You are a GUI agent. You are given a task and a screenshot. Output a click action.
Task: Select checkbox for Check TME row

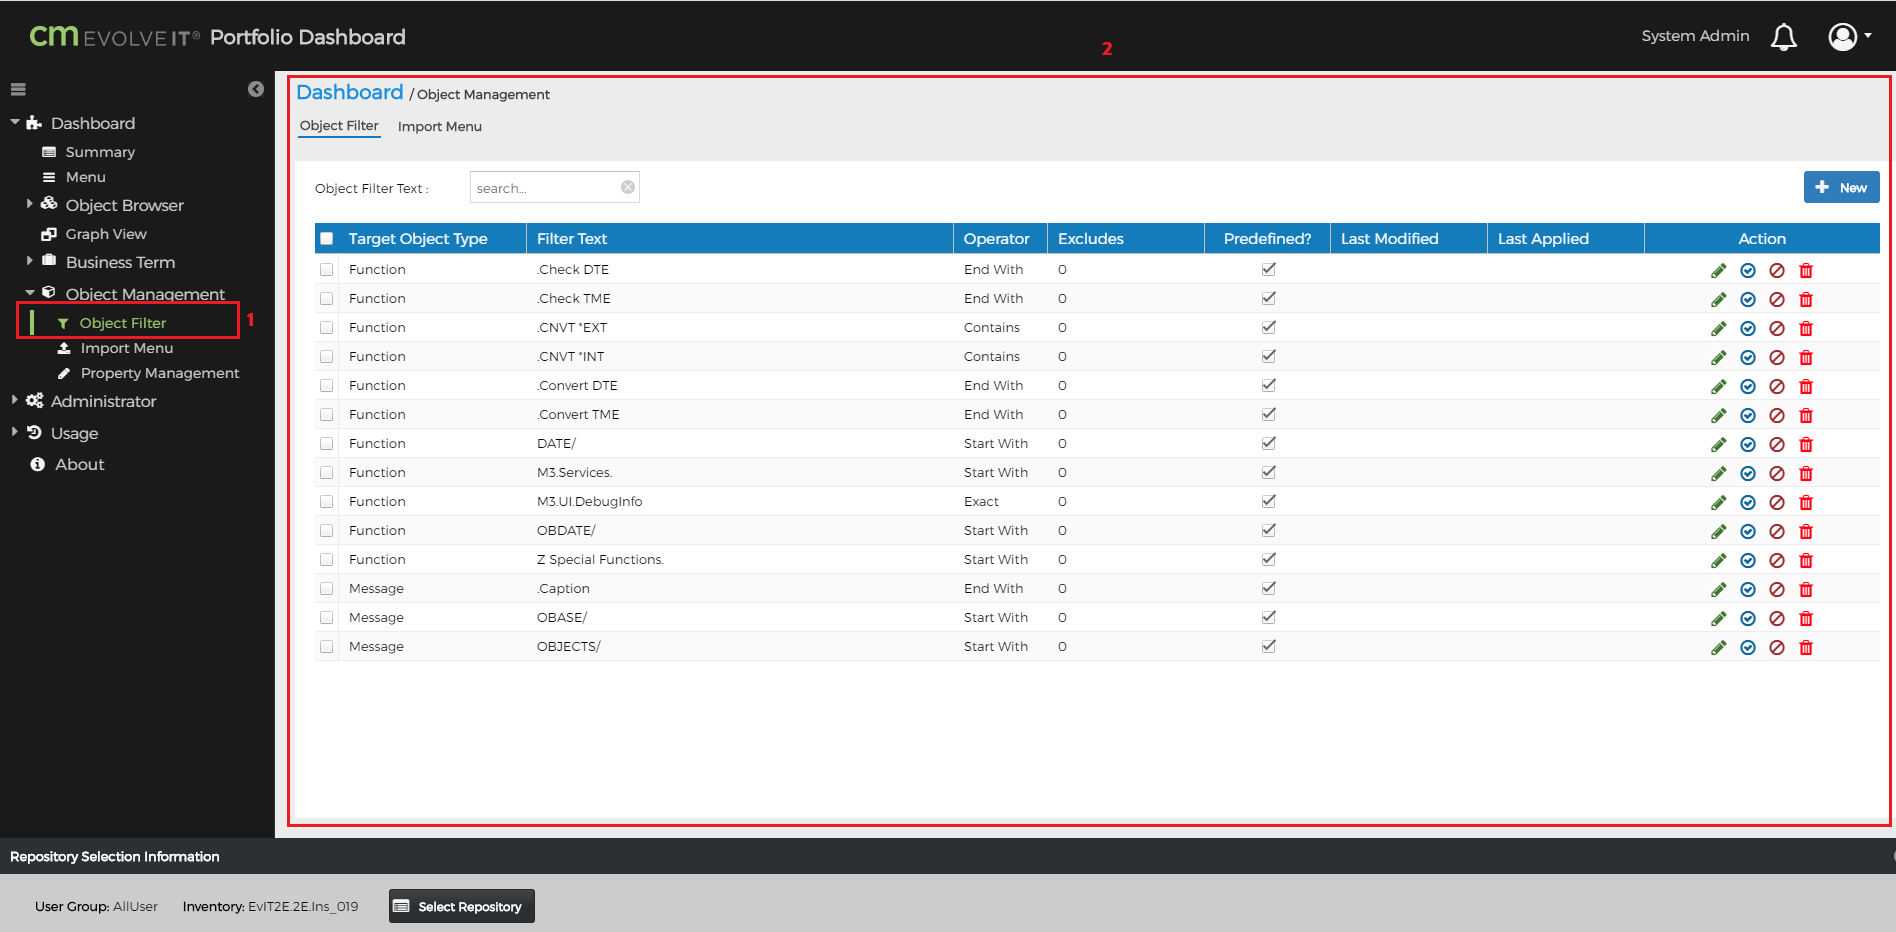[x=326, y=298]
